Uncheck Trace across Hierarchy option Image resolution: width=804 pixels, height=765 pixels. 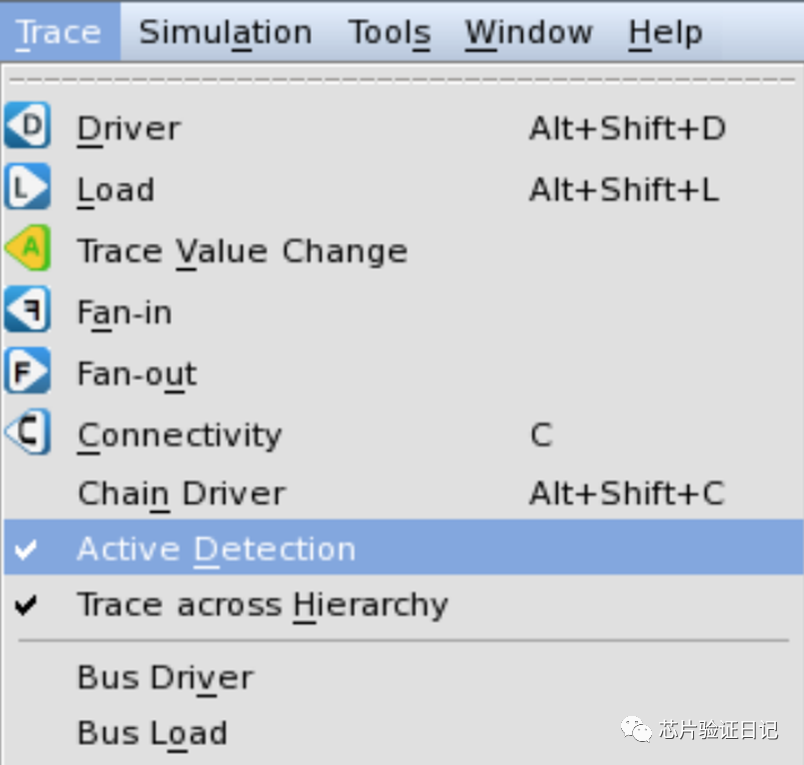pyautogui.click(x=28, y=605)
